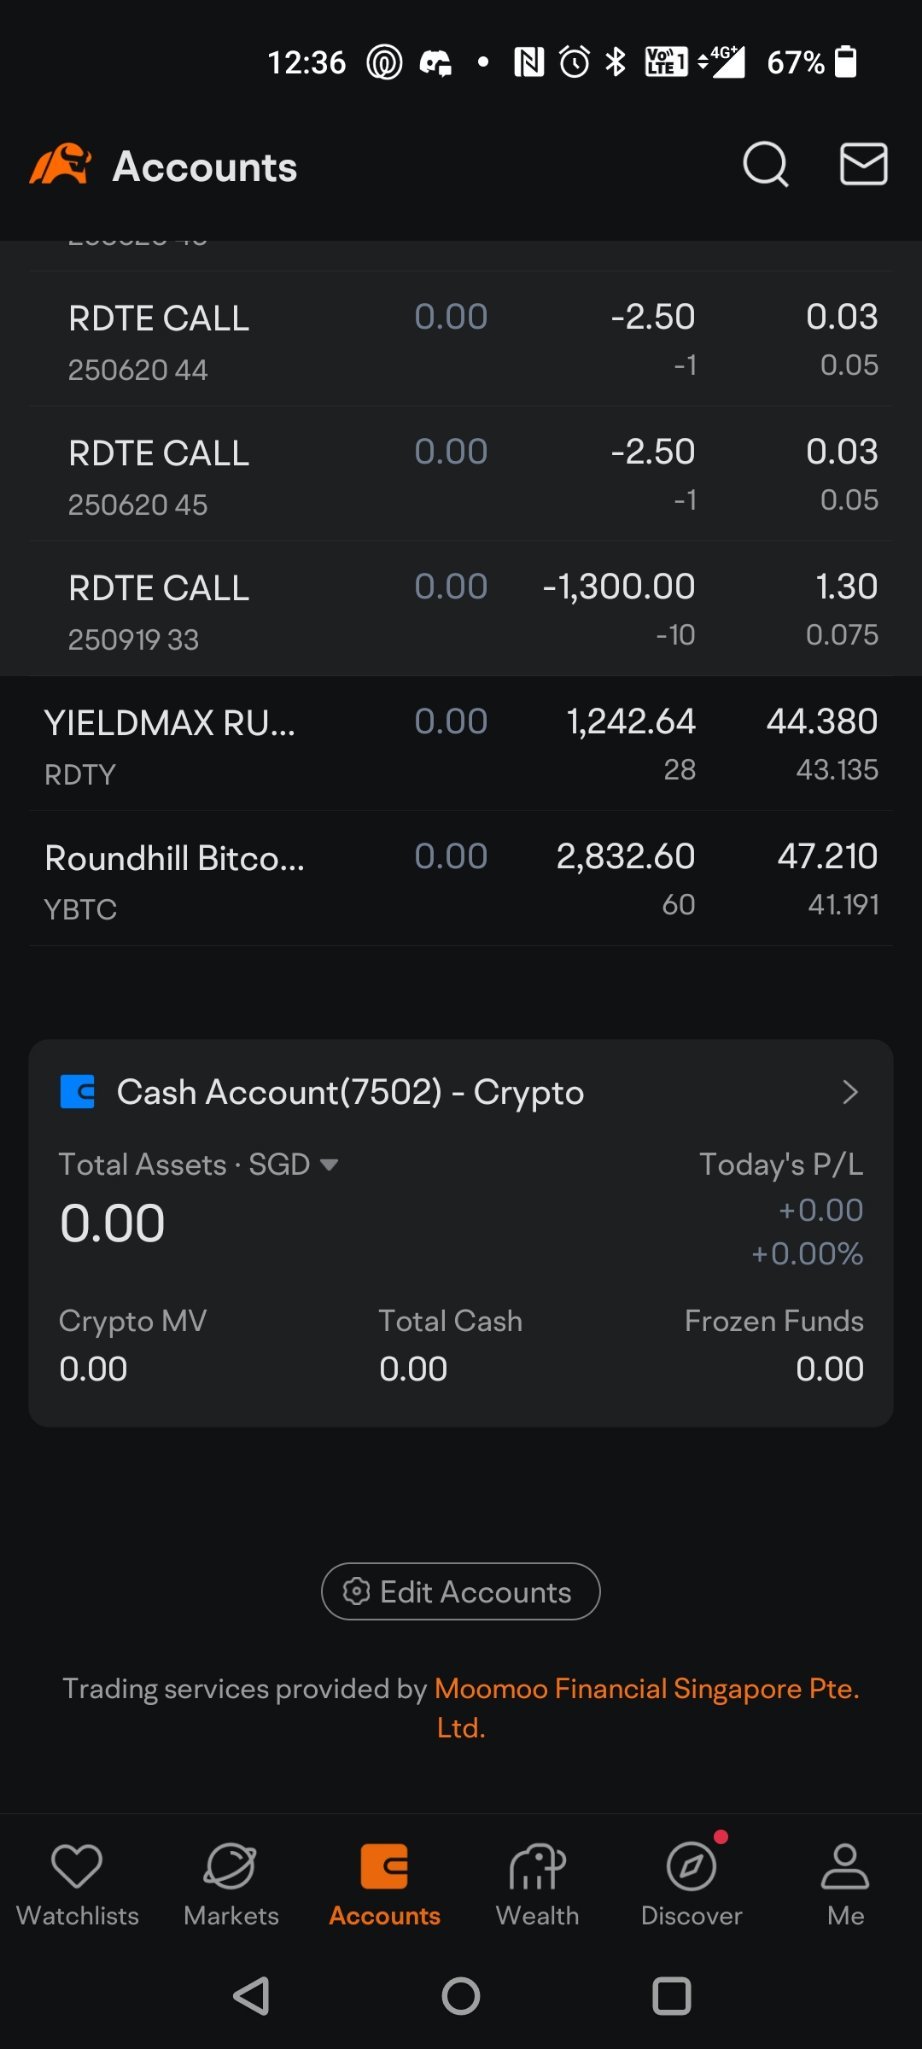
Task: Open the Me profile tab
Action: click(x=845, y=1885)
